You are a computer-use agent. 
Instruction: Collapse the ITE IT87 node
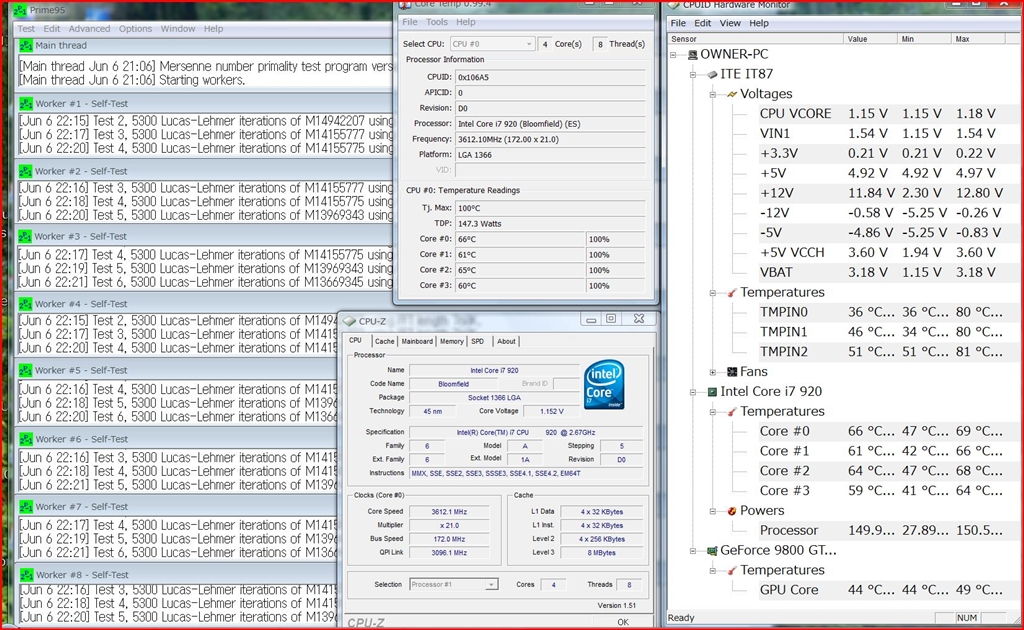click(693, 74)
